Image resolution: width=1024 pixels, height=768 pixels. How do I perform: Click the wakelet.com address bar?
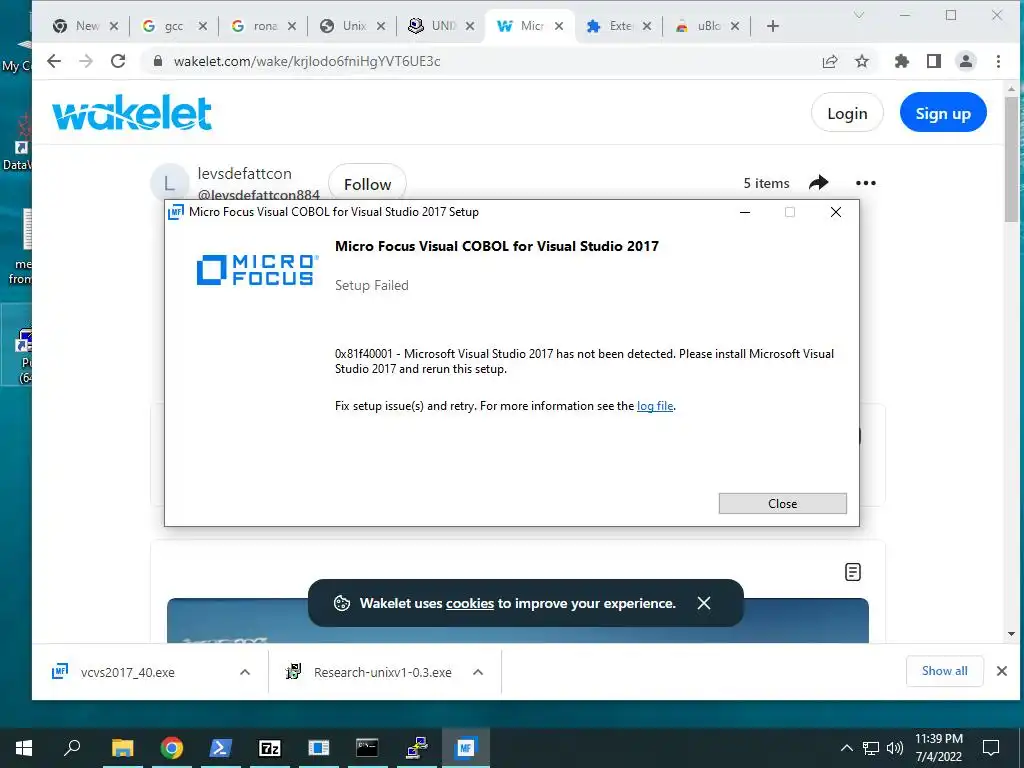(x=483, y=61)
